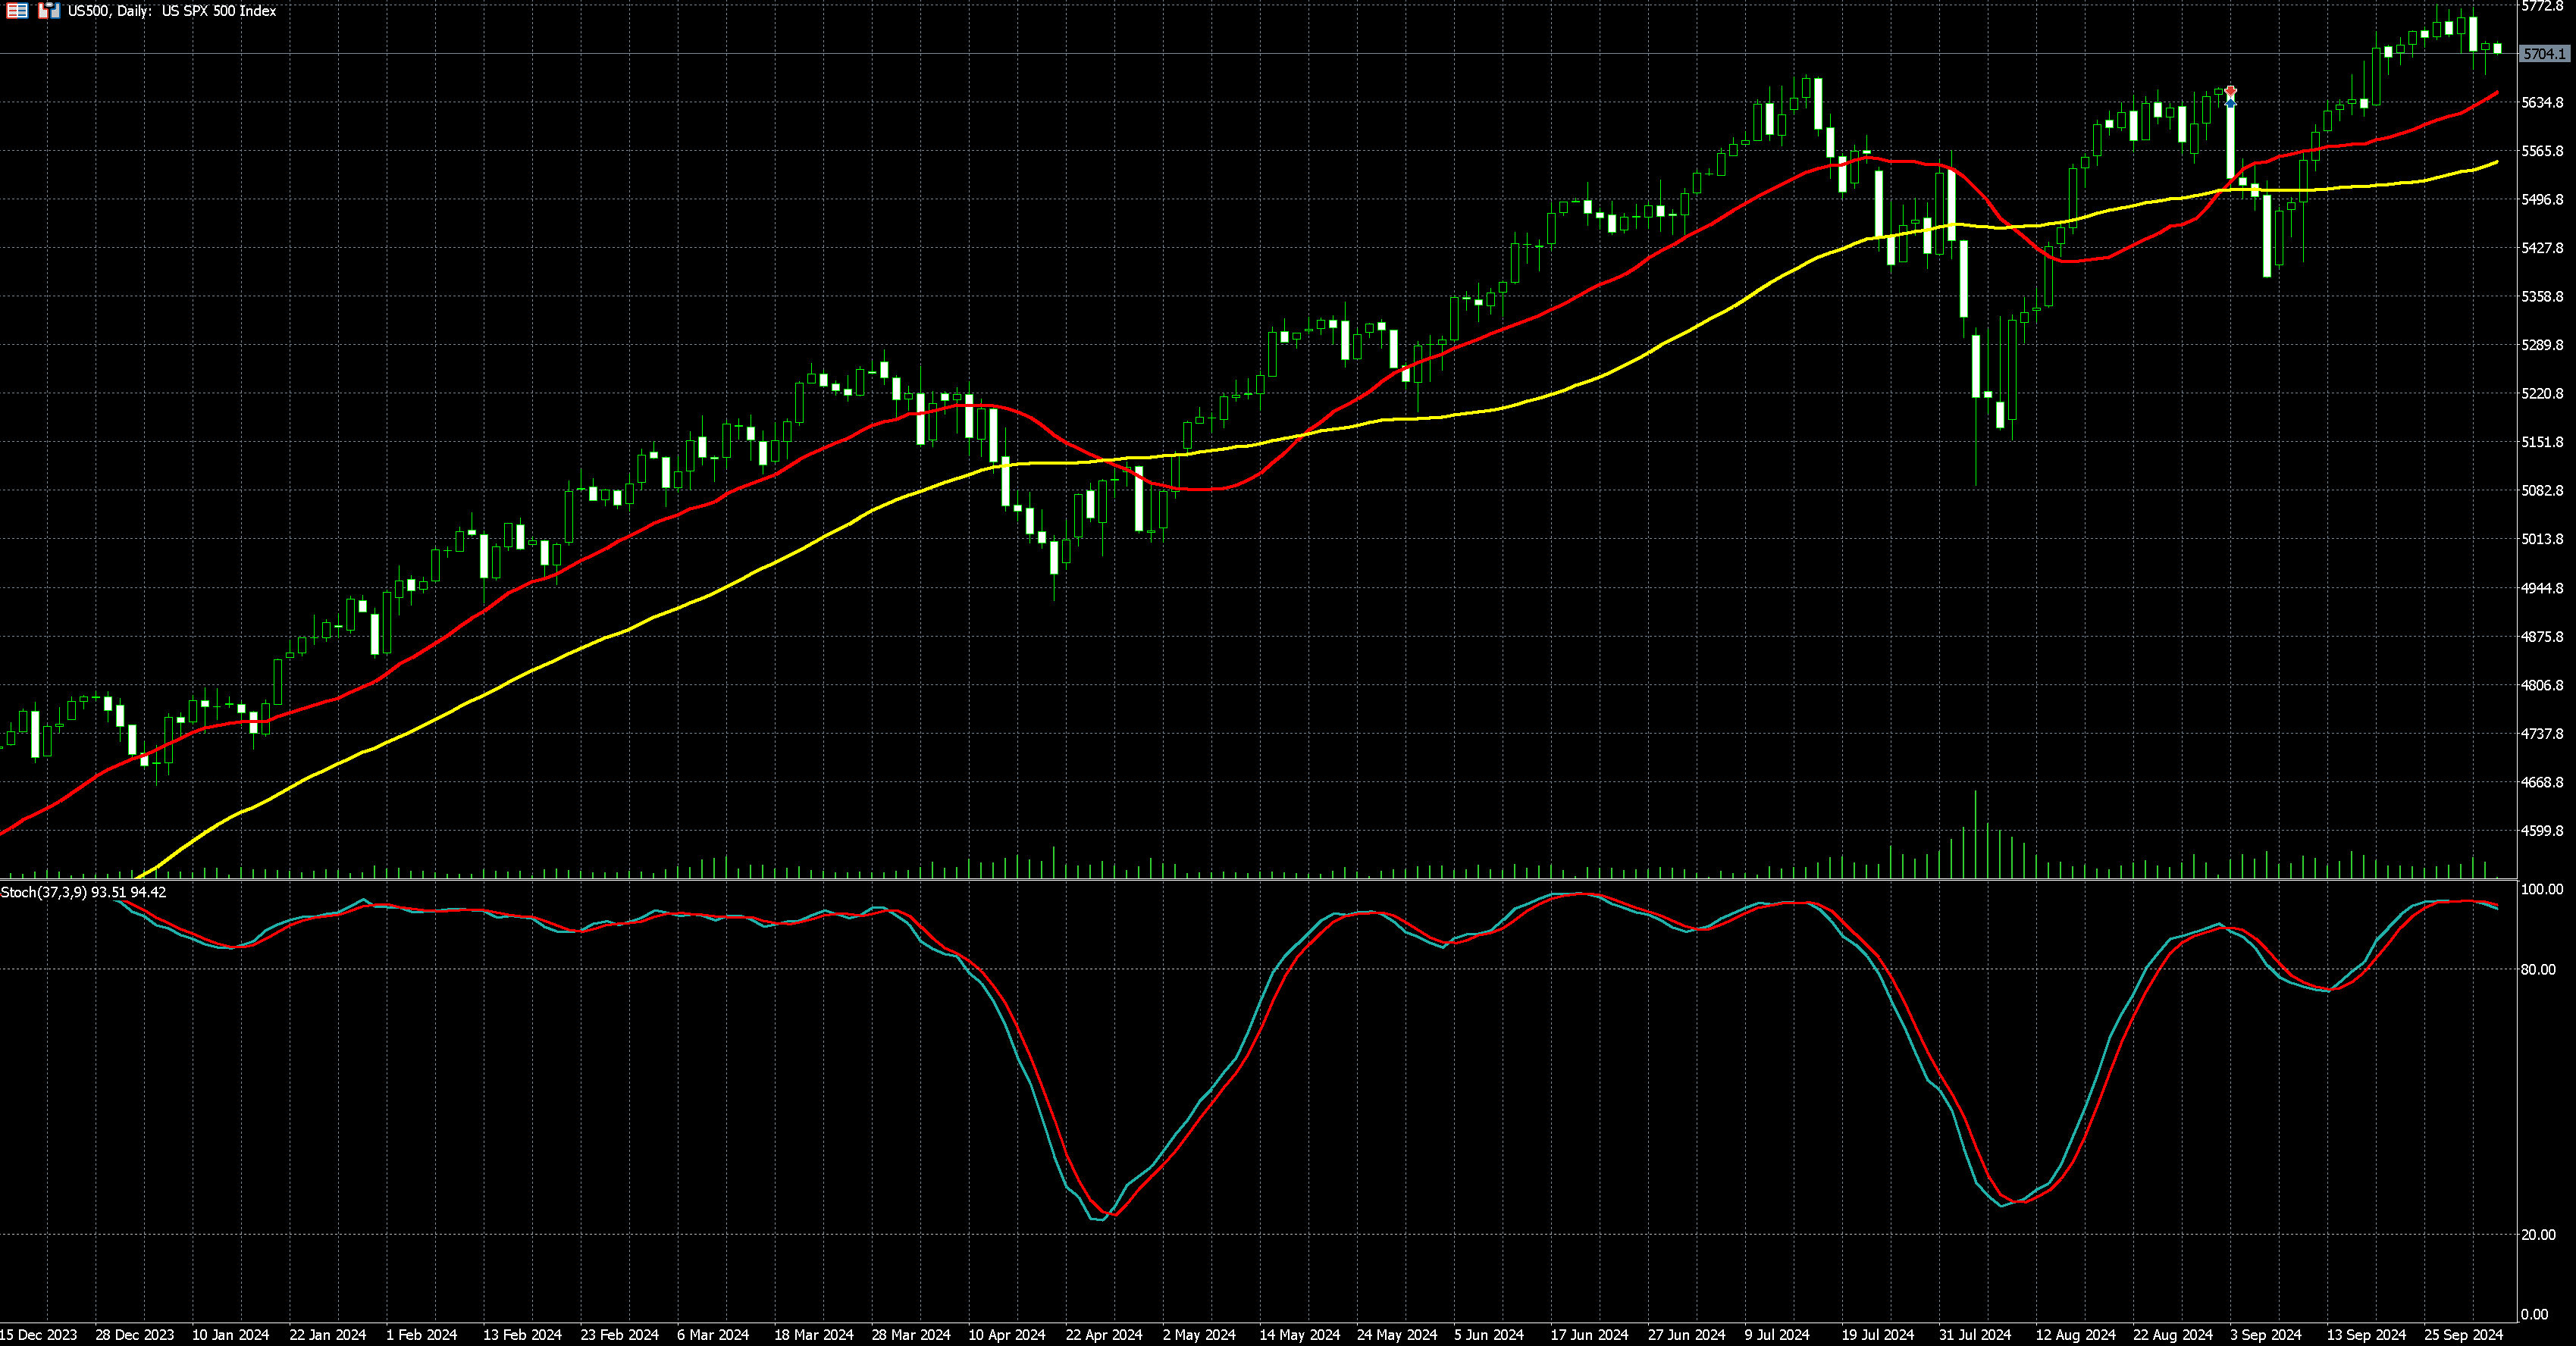This screenshot has width=2576, height=1346.
Task: Click the 22 Apr 2024 date label
Action: (x=1103, y=1335)
